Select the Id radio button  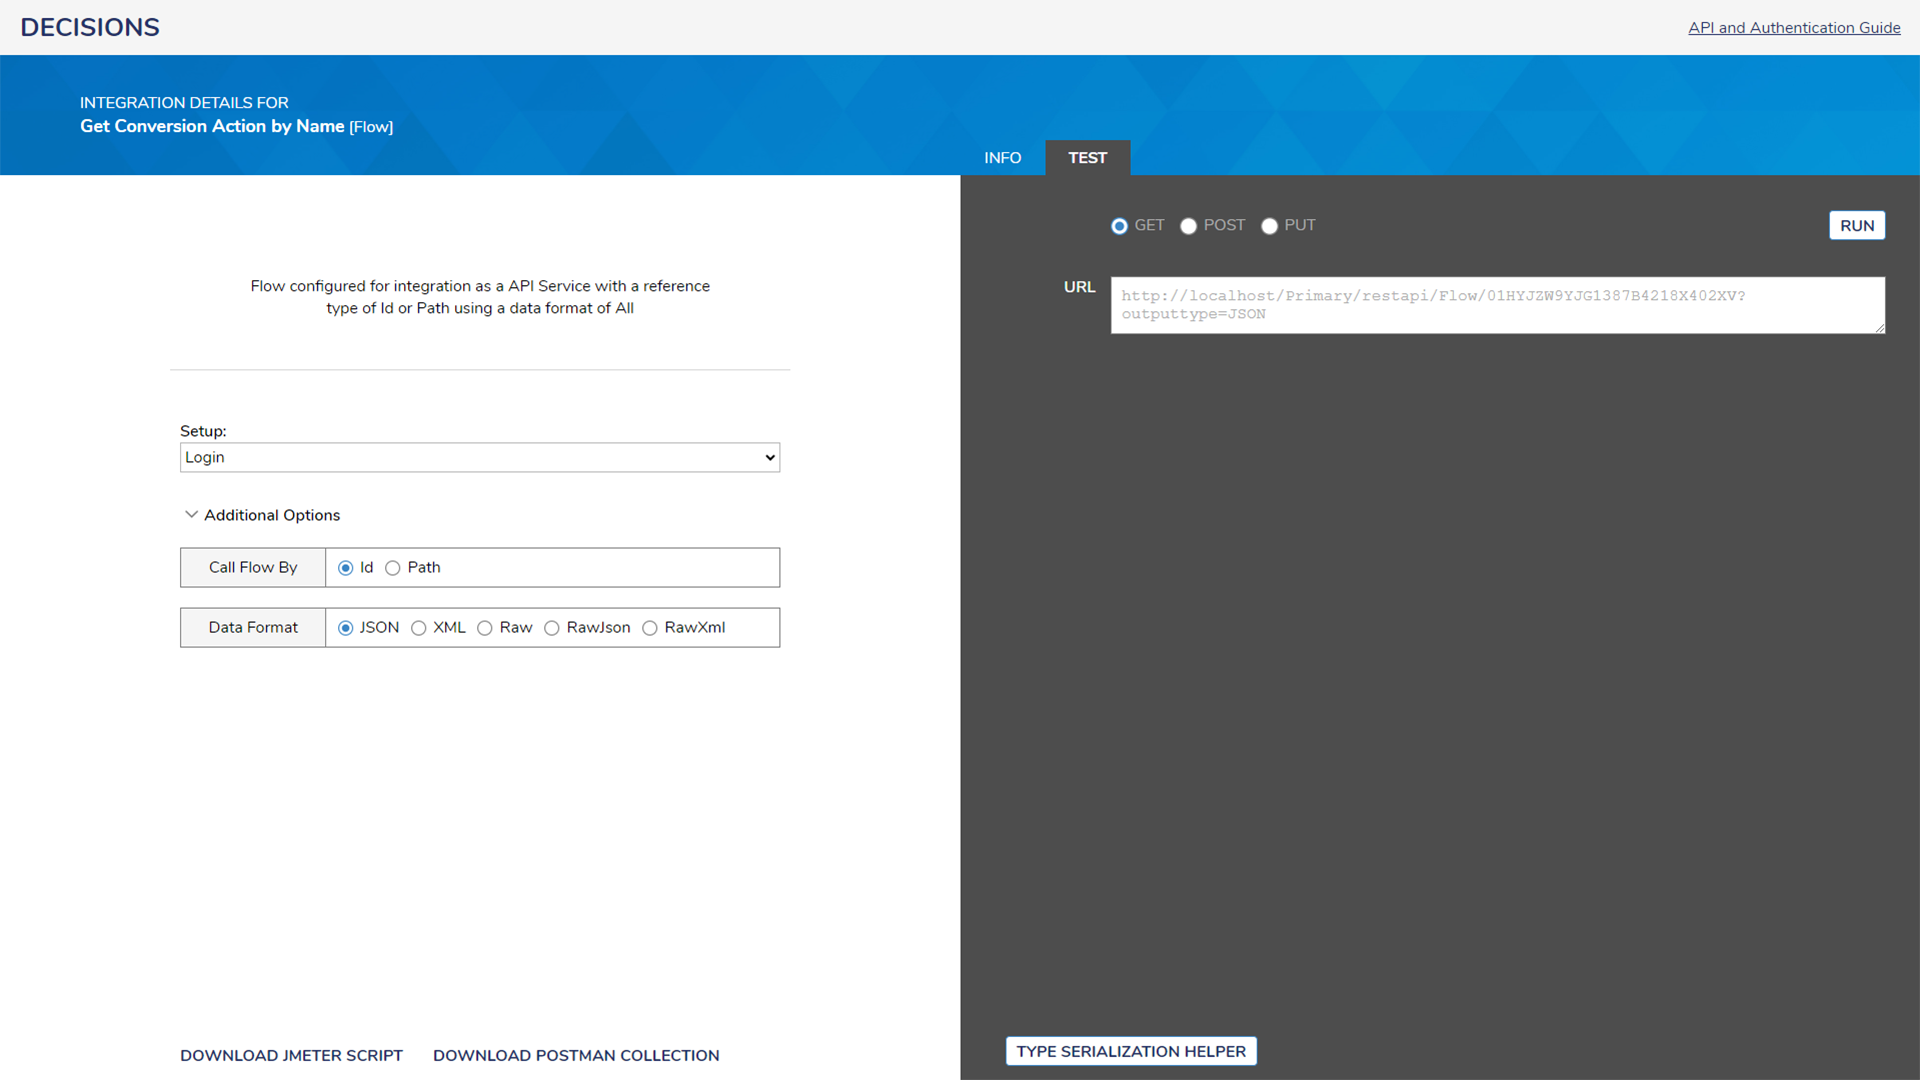click(x=346, y=568)
